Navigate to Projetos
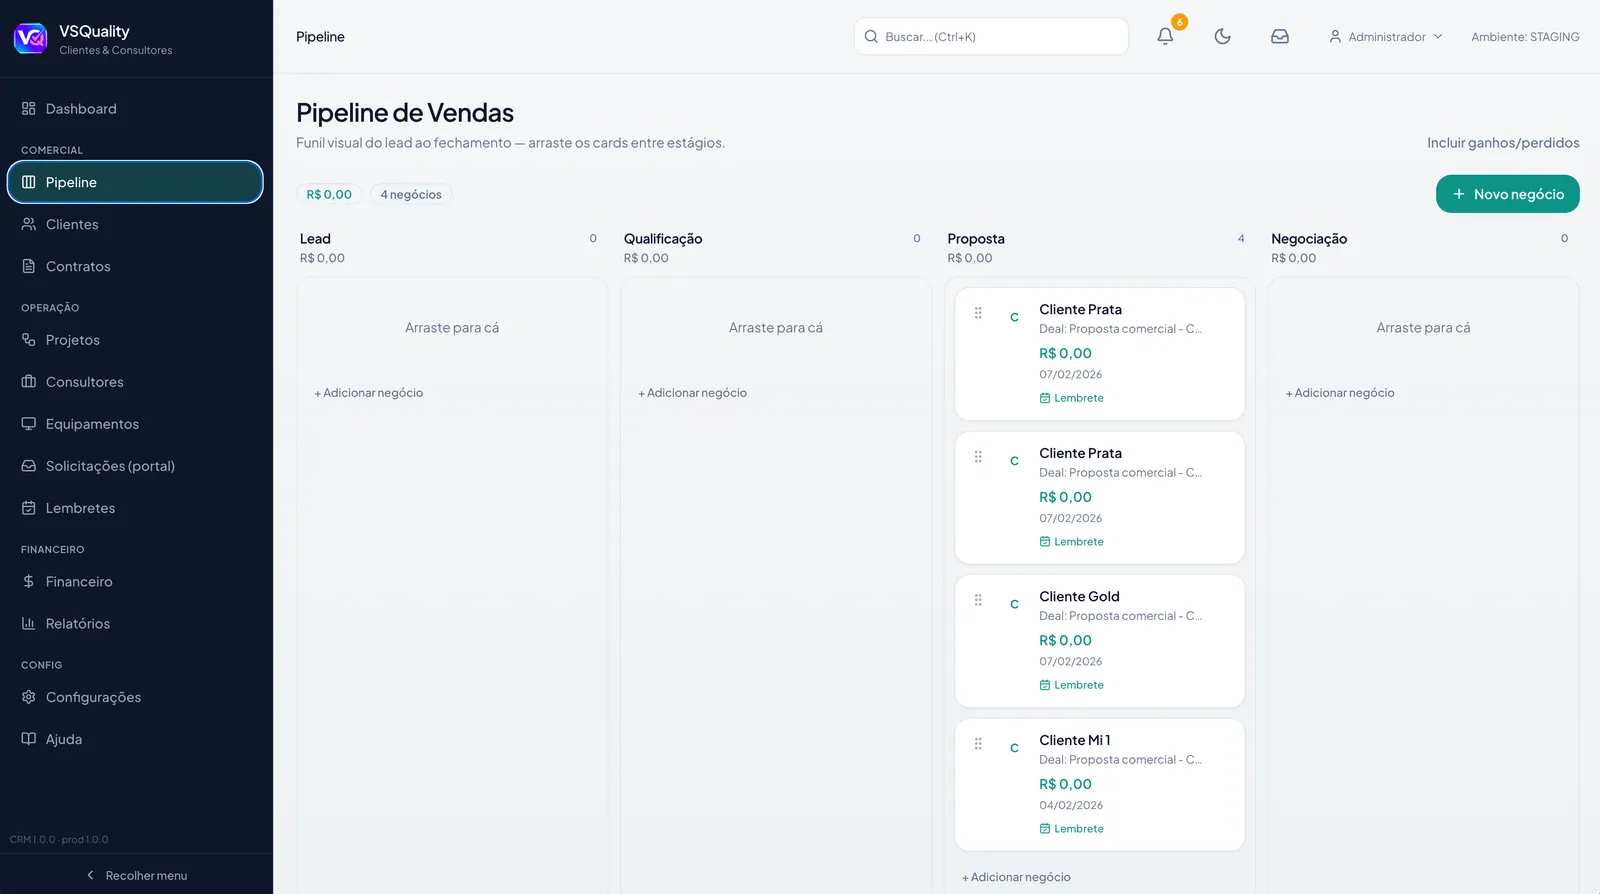The height and width of the screenshot is (894, 1600). coord(136,340)
